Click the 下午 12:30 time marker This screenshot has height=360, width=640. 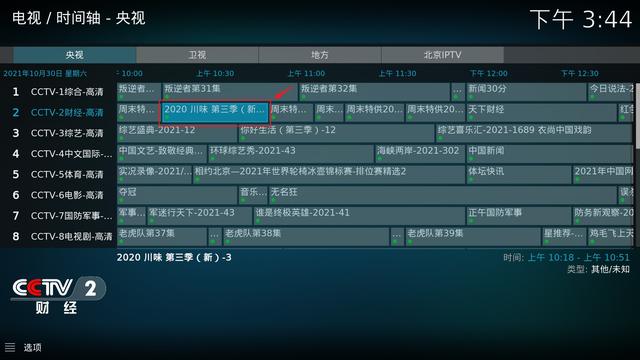[x=580, y=73]
